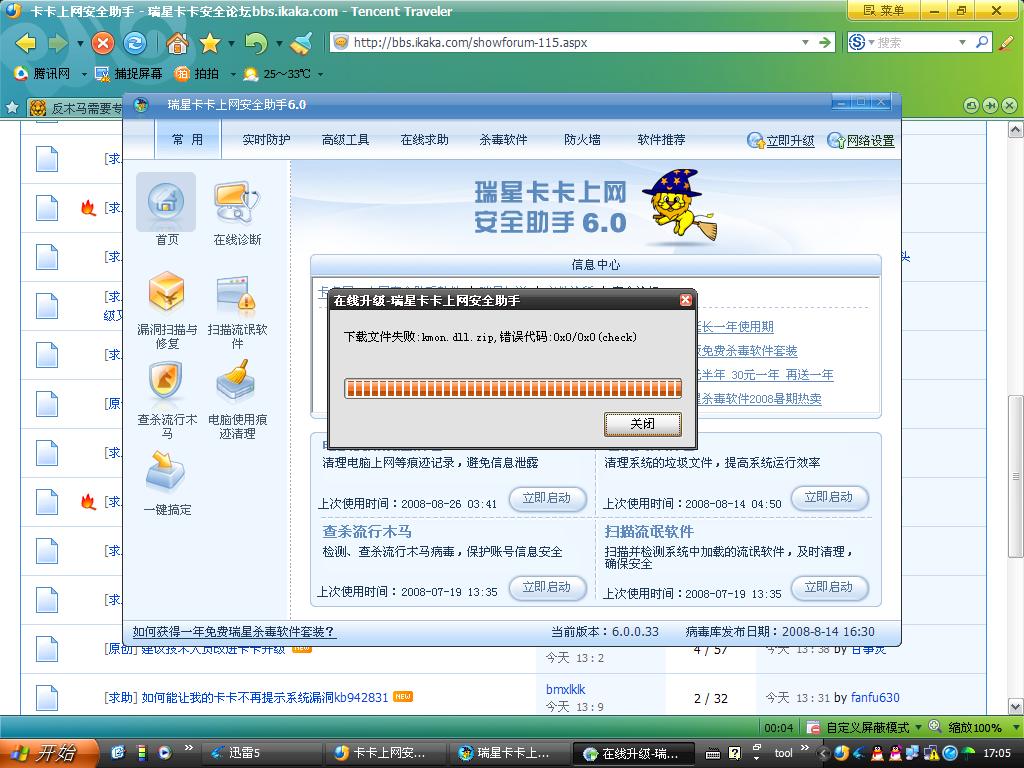Click 立即启动 for 扫描流氓软件
Viewport: 1024px width, 768px height.
829,587
